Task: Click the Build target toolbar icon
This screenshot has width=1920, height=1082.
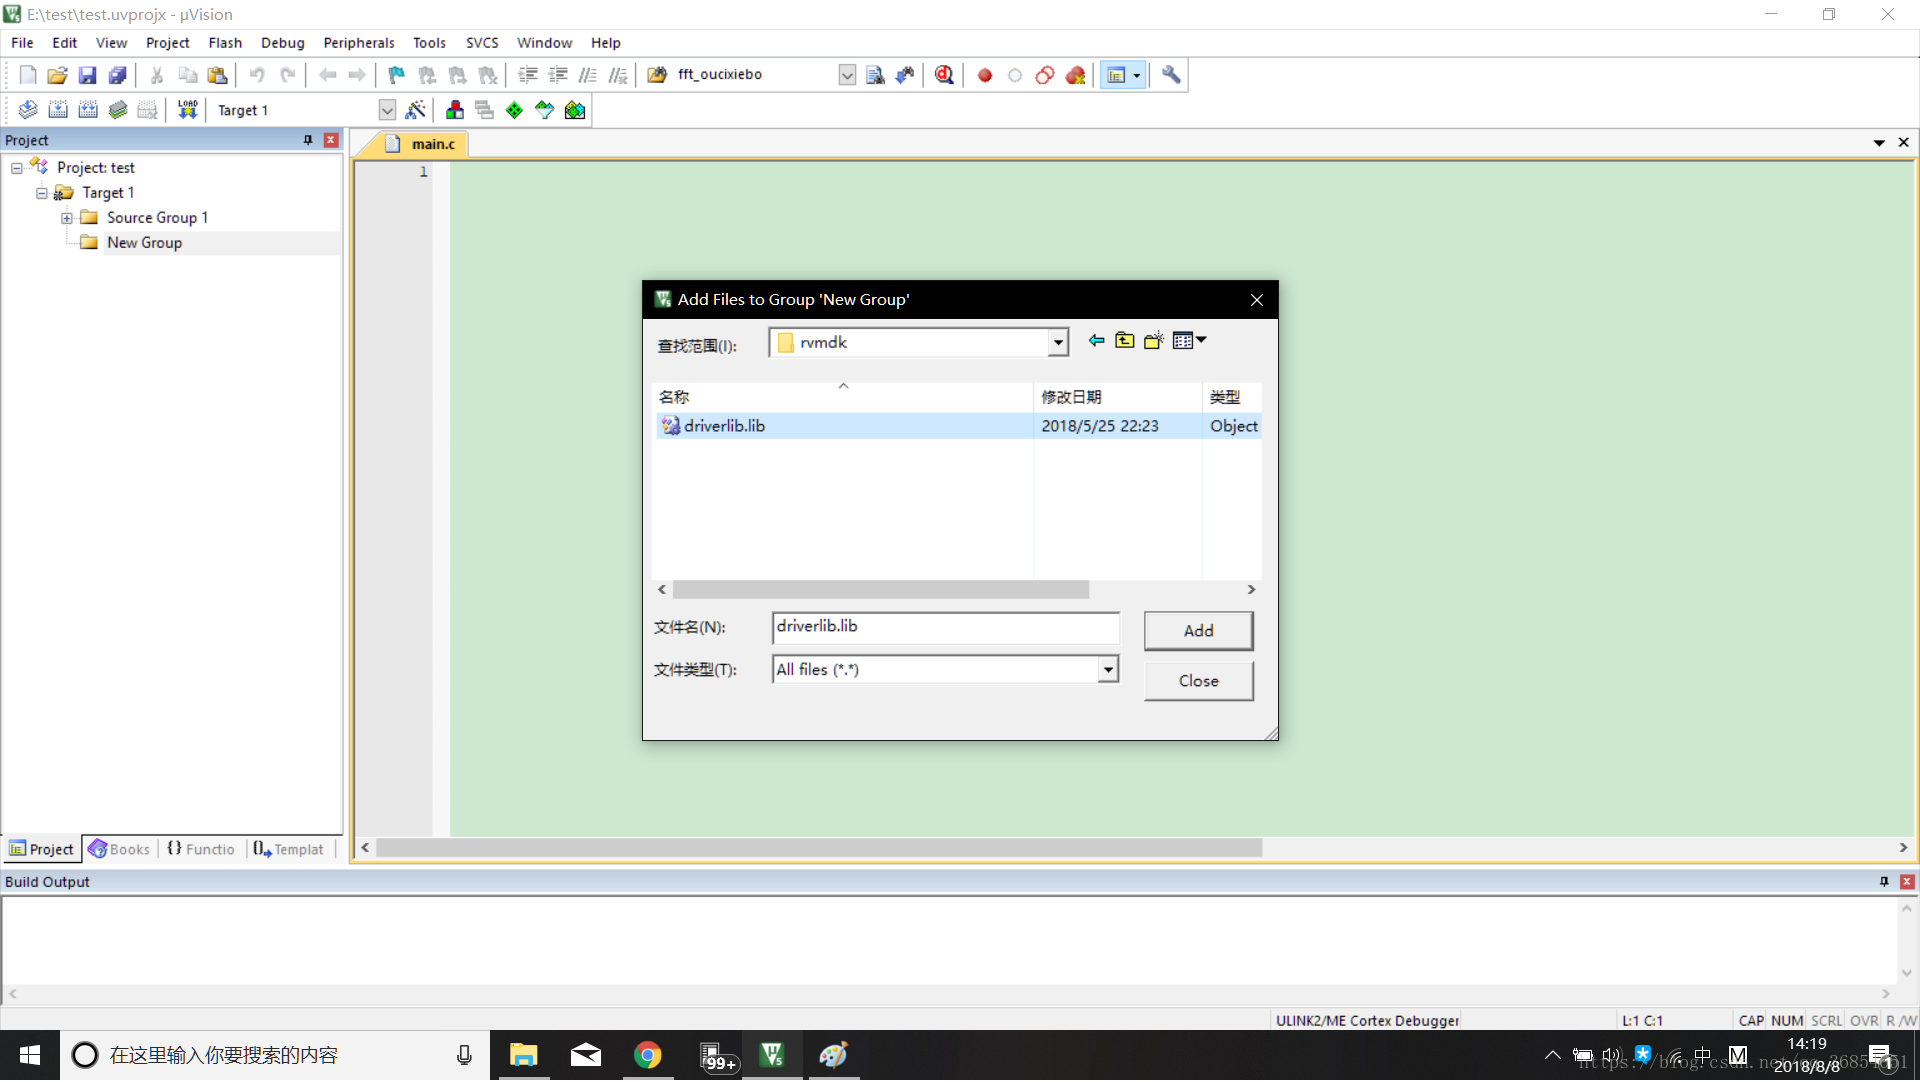Action: click(x=58, y=110)
